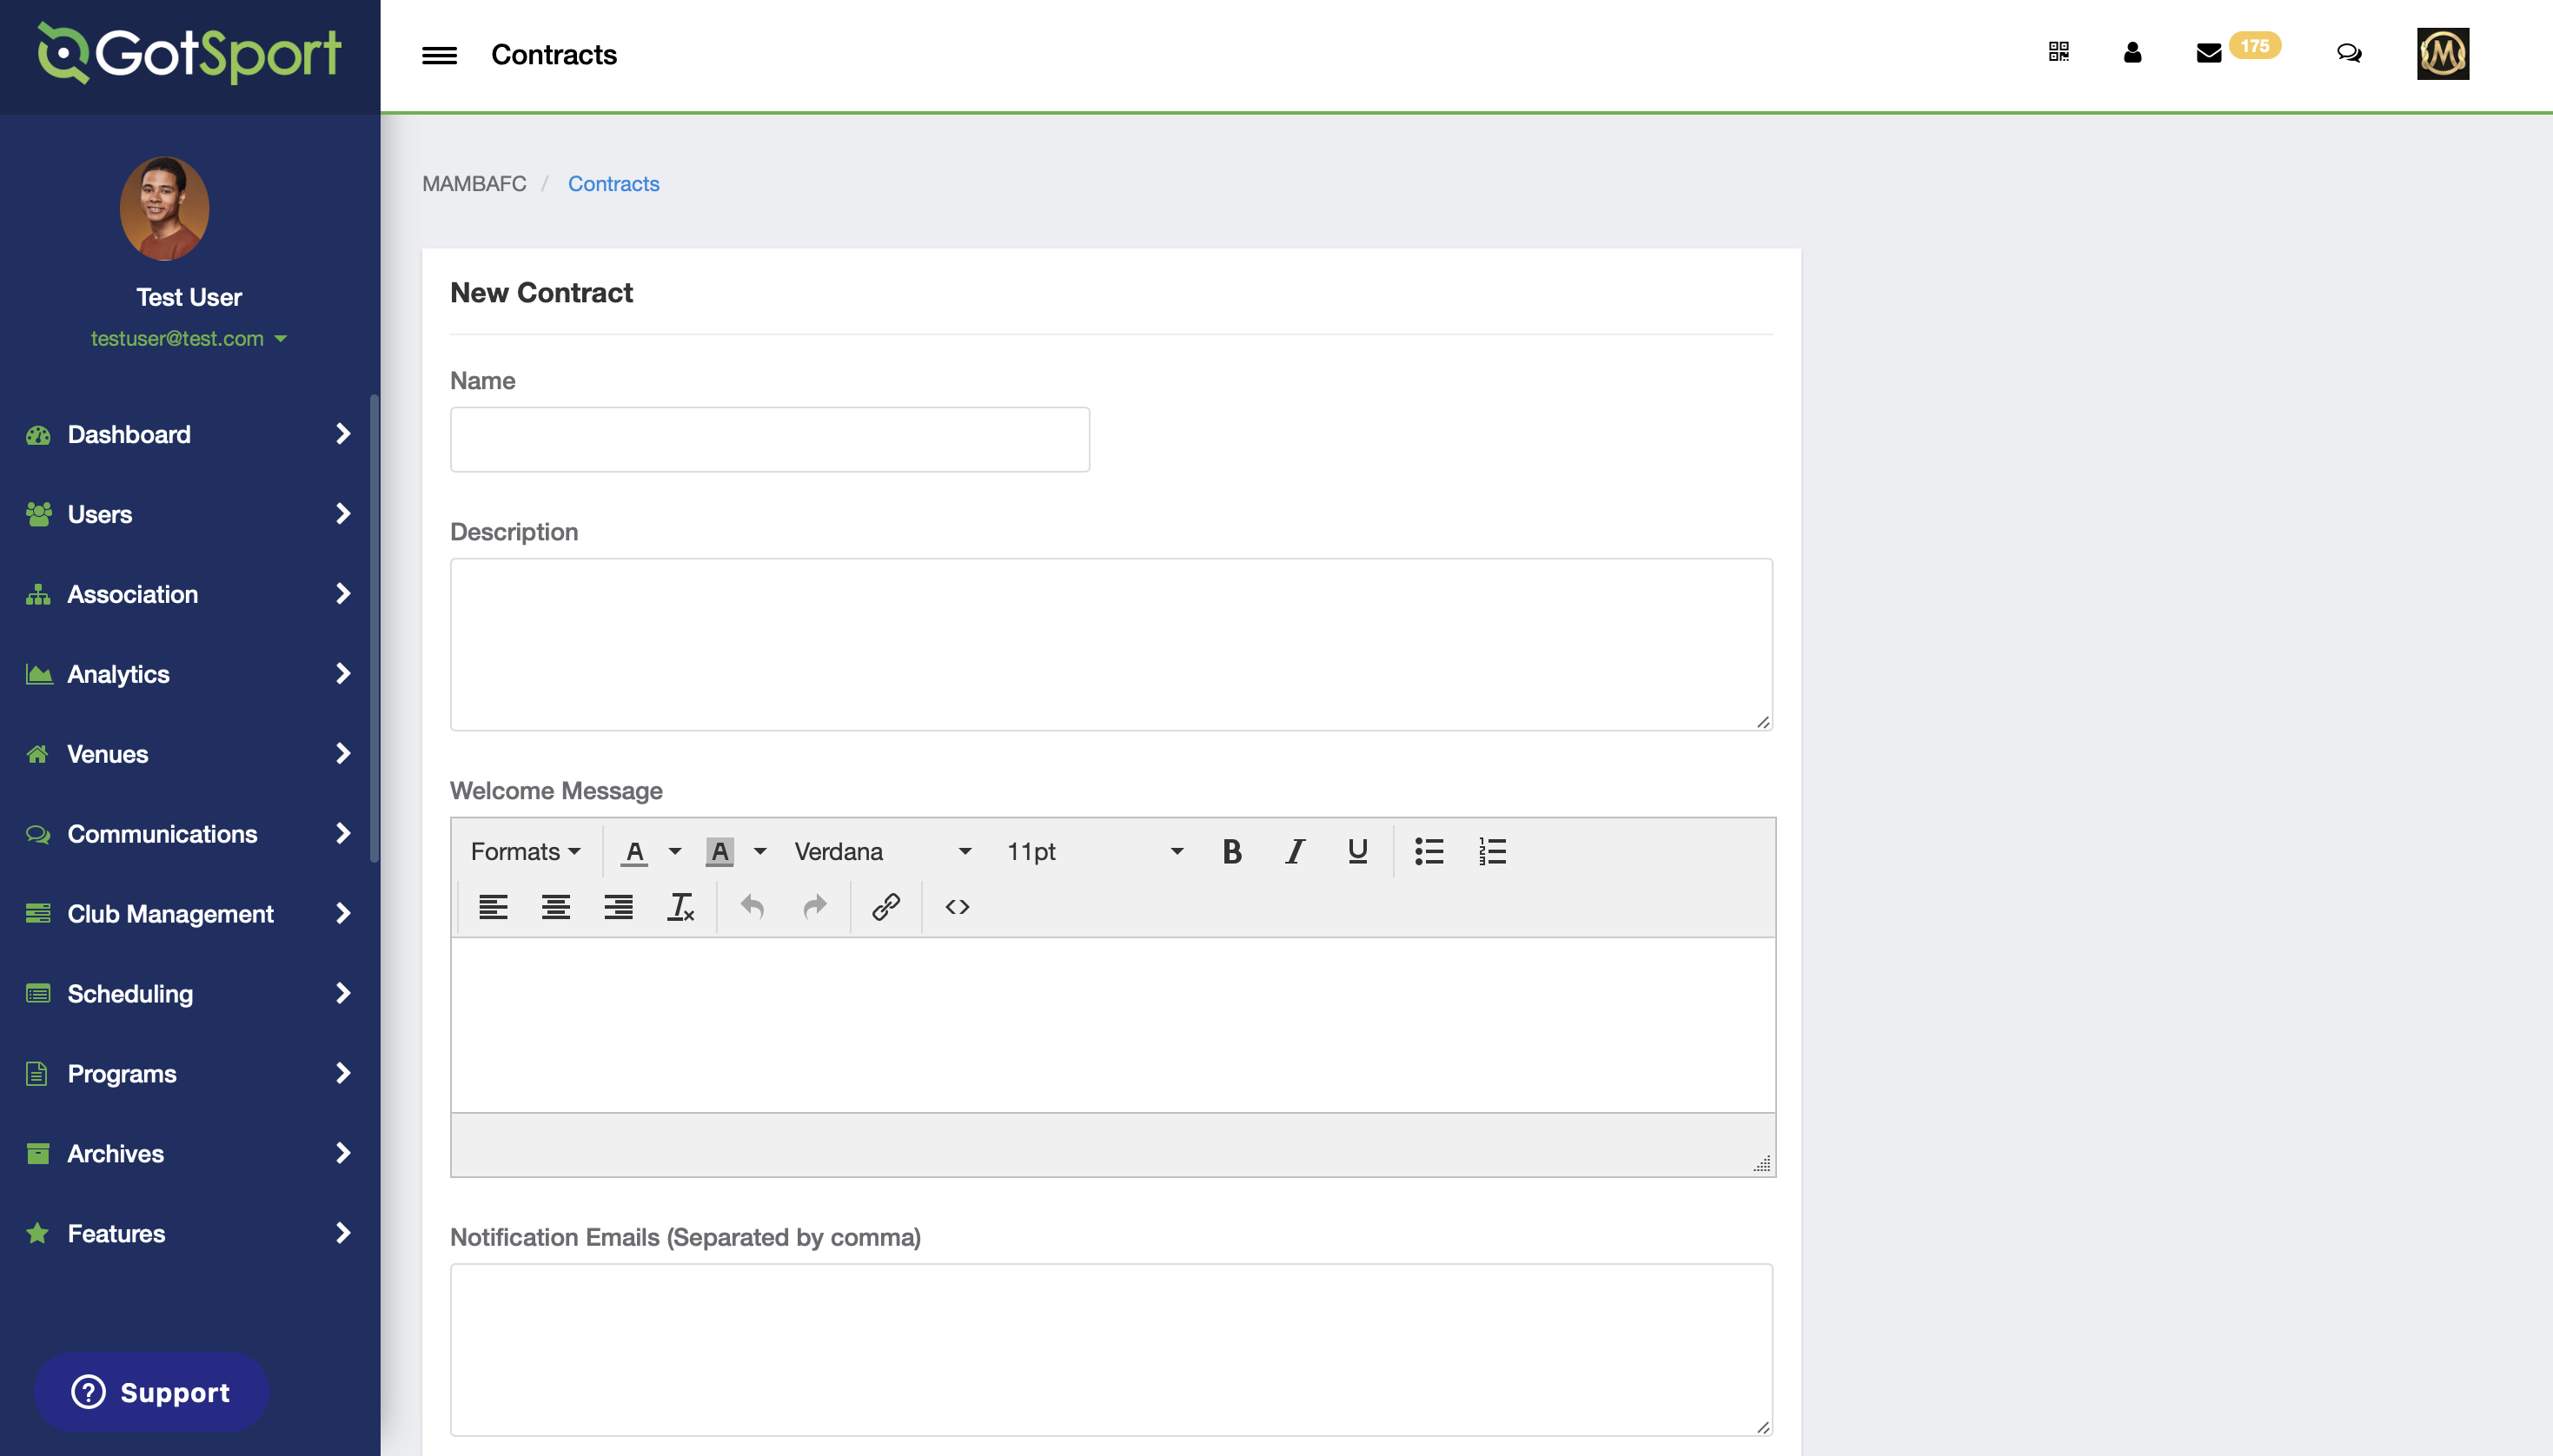Screen dimensions: 2553x1456
Task: Click the undo arrow in the editor
Action: tap(752, 906)
